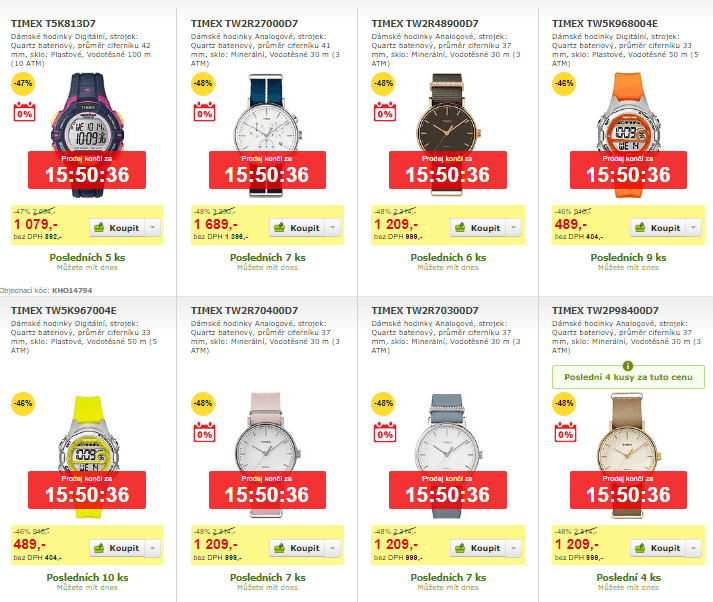713x602 pixels.
Task: Open the buy options arrow for TIMEX TW2R48900D7
Action: pos(513,228)
